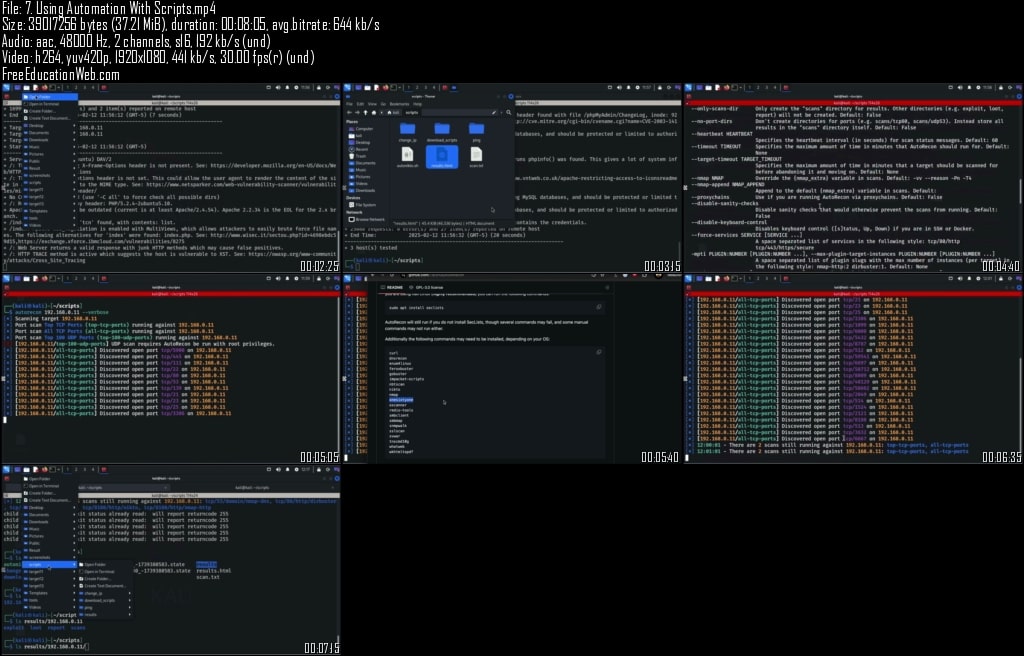
Task: Open the download_scripts folder in the 00:03:15 frame
Action: 442,133
